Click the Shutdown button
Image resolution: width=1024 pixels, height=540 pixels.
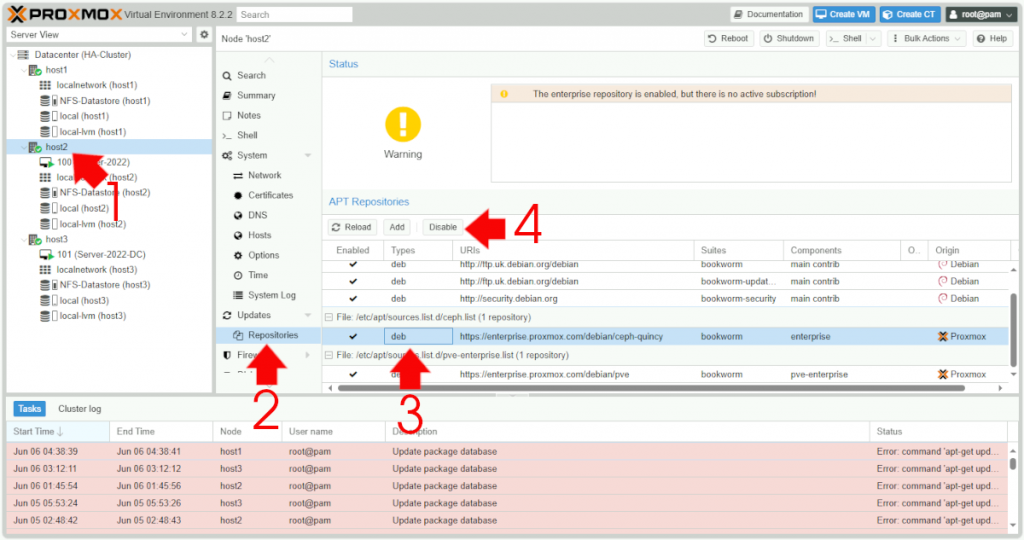pyautogui.click(x=789, y=39)
